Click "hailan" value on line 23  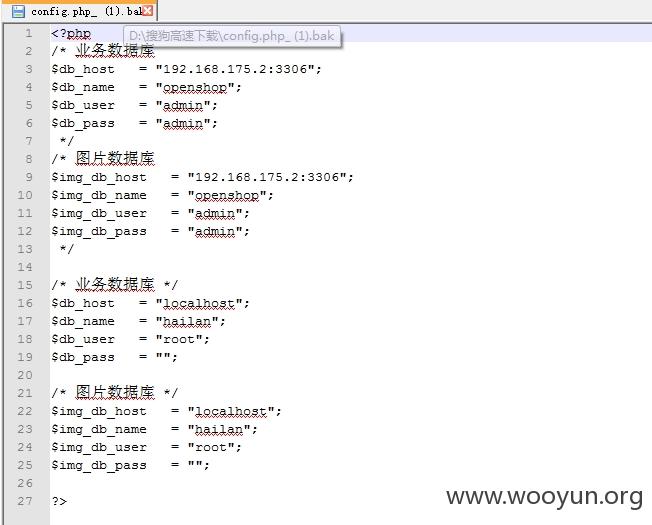click(219, 429)
